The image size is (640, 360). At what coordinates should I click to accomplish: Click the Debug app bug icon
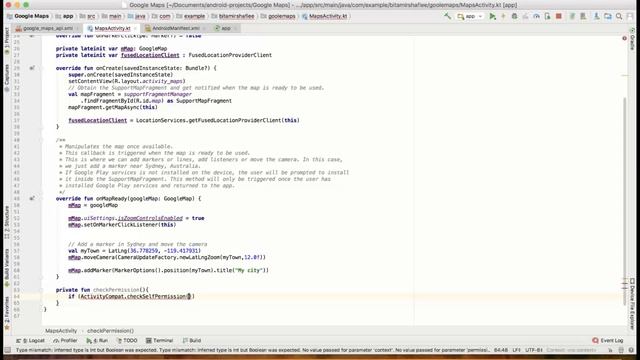tap(514, 16)
